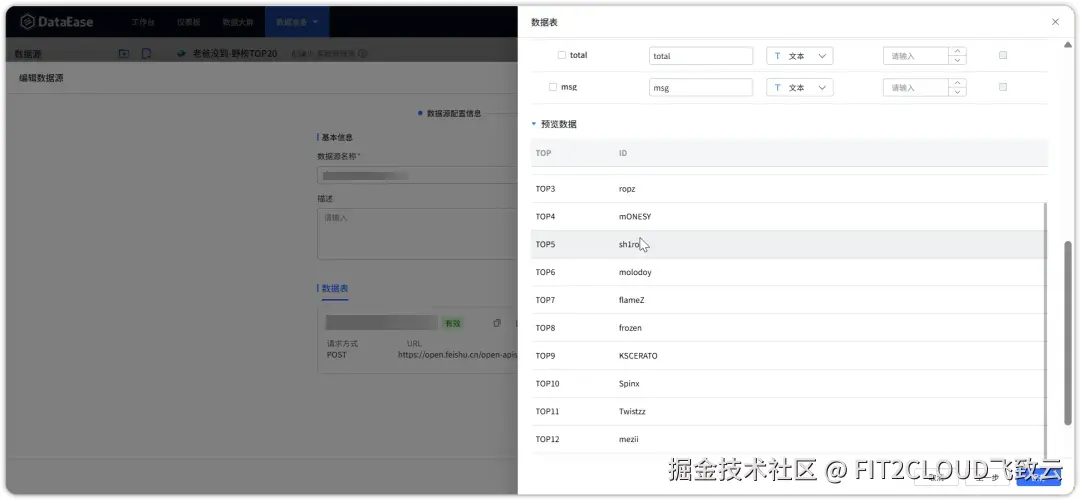Image resolution: width=1080 pixels, height=500 pixels.
Task: Open the 仪表板 nav item
Action: coord(188,22)
